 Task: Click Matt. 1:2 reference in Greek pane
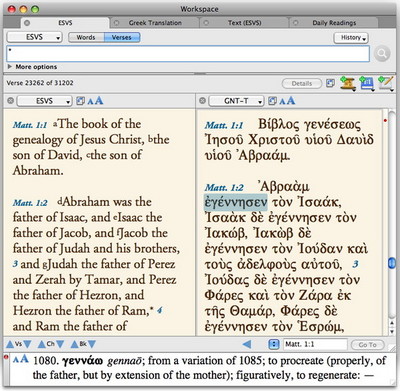coord(224,188)
